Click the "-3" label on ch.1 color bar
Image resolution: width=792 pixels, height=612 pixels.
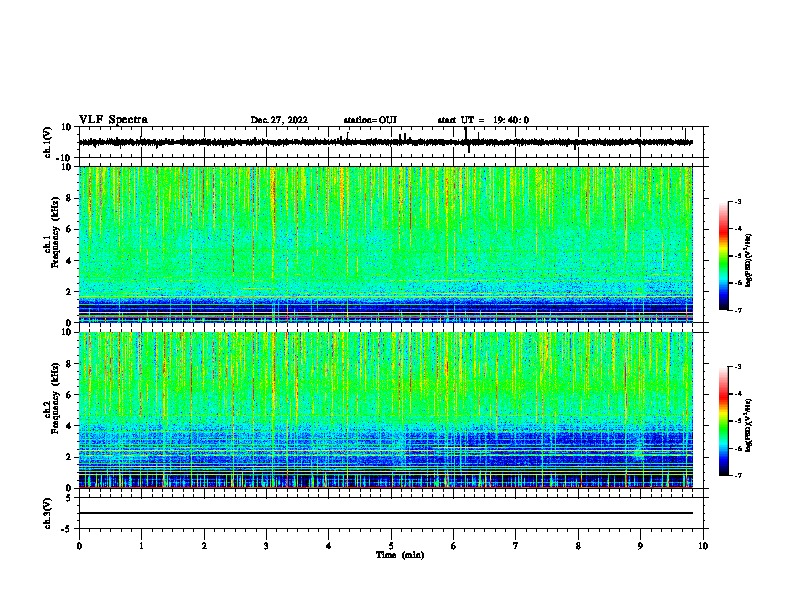pyautogui.click(x=737, y=201)
